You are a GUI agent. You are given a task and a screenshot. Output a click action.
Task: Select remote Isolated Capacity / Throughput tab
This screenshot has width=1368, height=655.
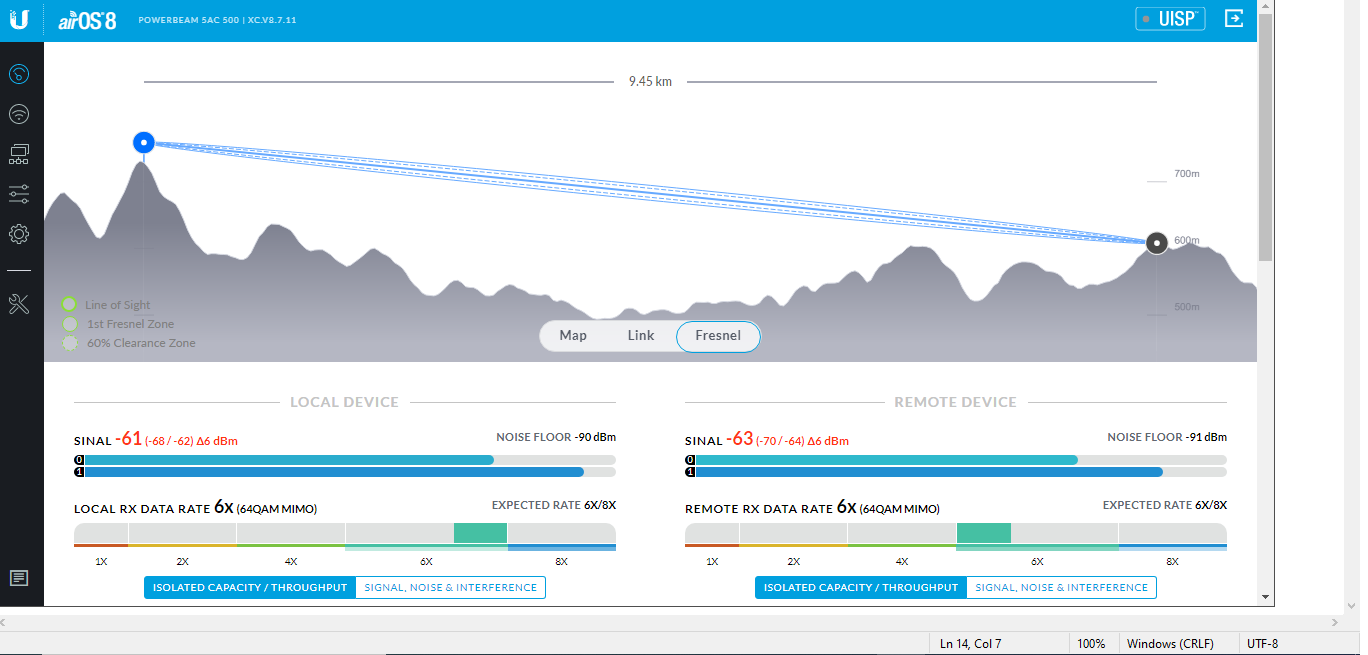861,588
